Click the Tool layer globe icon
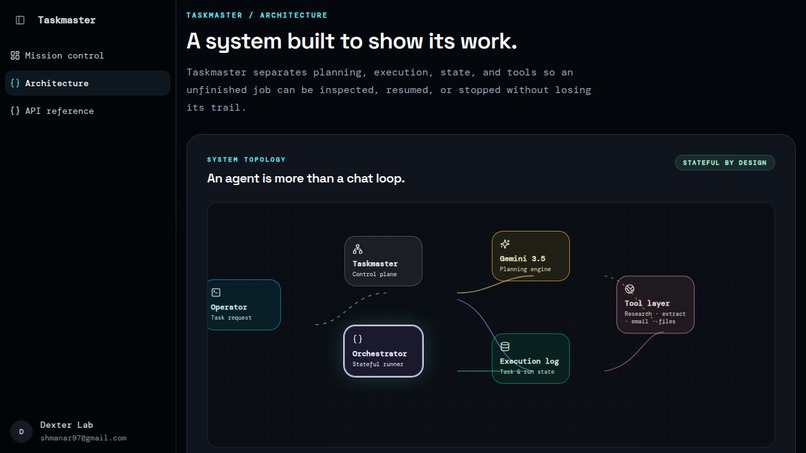The image size is (806, 453). click(x=630, y=289)
